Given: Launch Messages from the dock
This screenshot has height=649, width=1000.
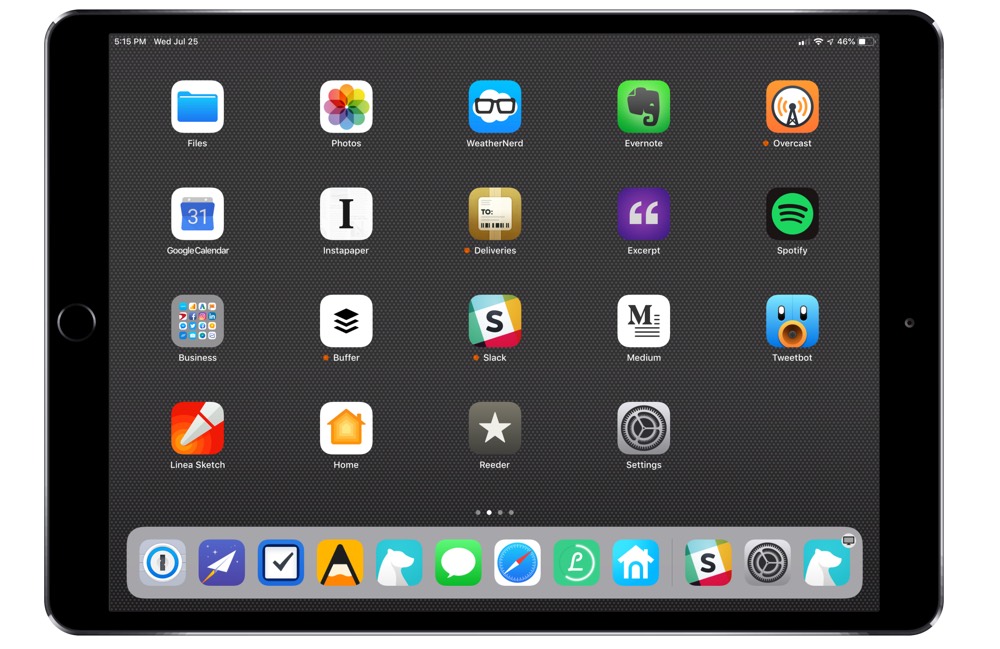Looking at the screenshot, I should pos(458,563).
